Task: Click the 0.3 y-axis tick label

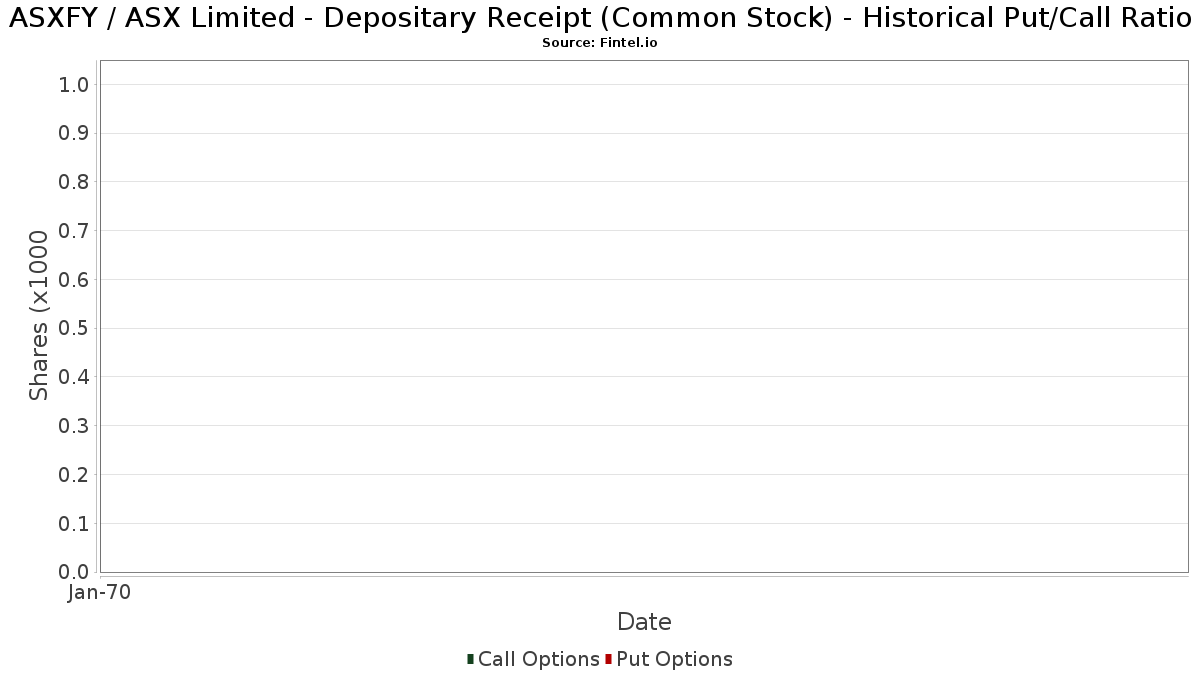Action: pos(75,426)
